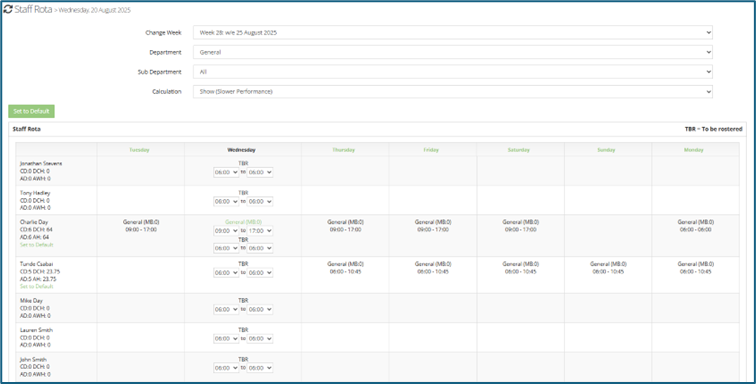This screenshot has height=384, width=756.
Task: Switch to the Sunday column header
Action: 607,150
